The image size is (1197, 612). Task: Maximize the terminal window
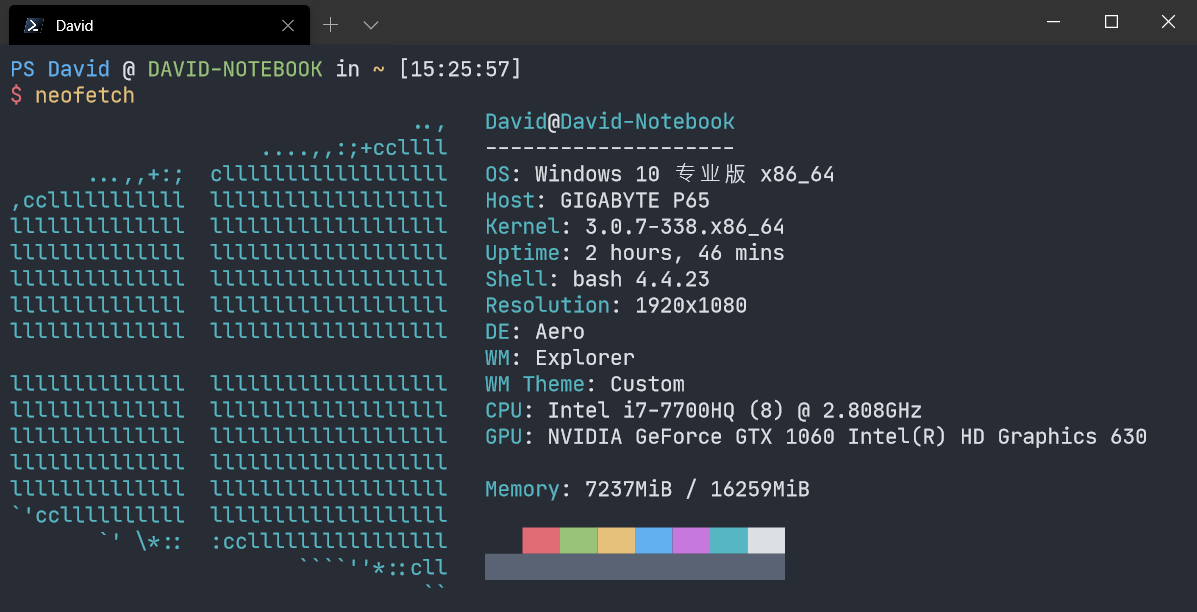coord(1112,22)
